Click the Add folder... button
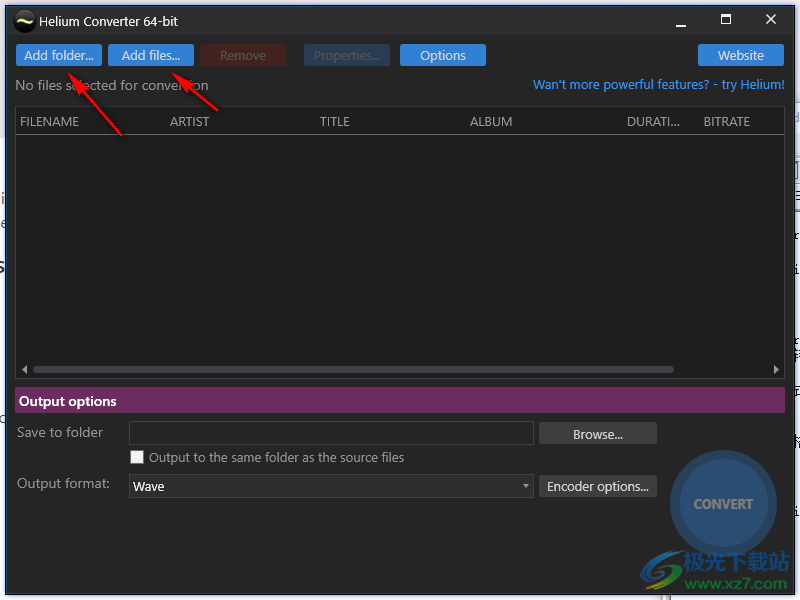Viewport: 800px width, 600px height. pyautogui.click(x=59, y=55)
